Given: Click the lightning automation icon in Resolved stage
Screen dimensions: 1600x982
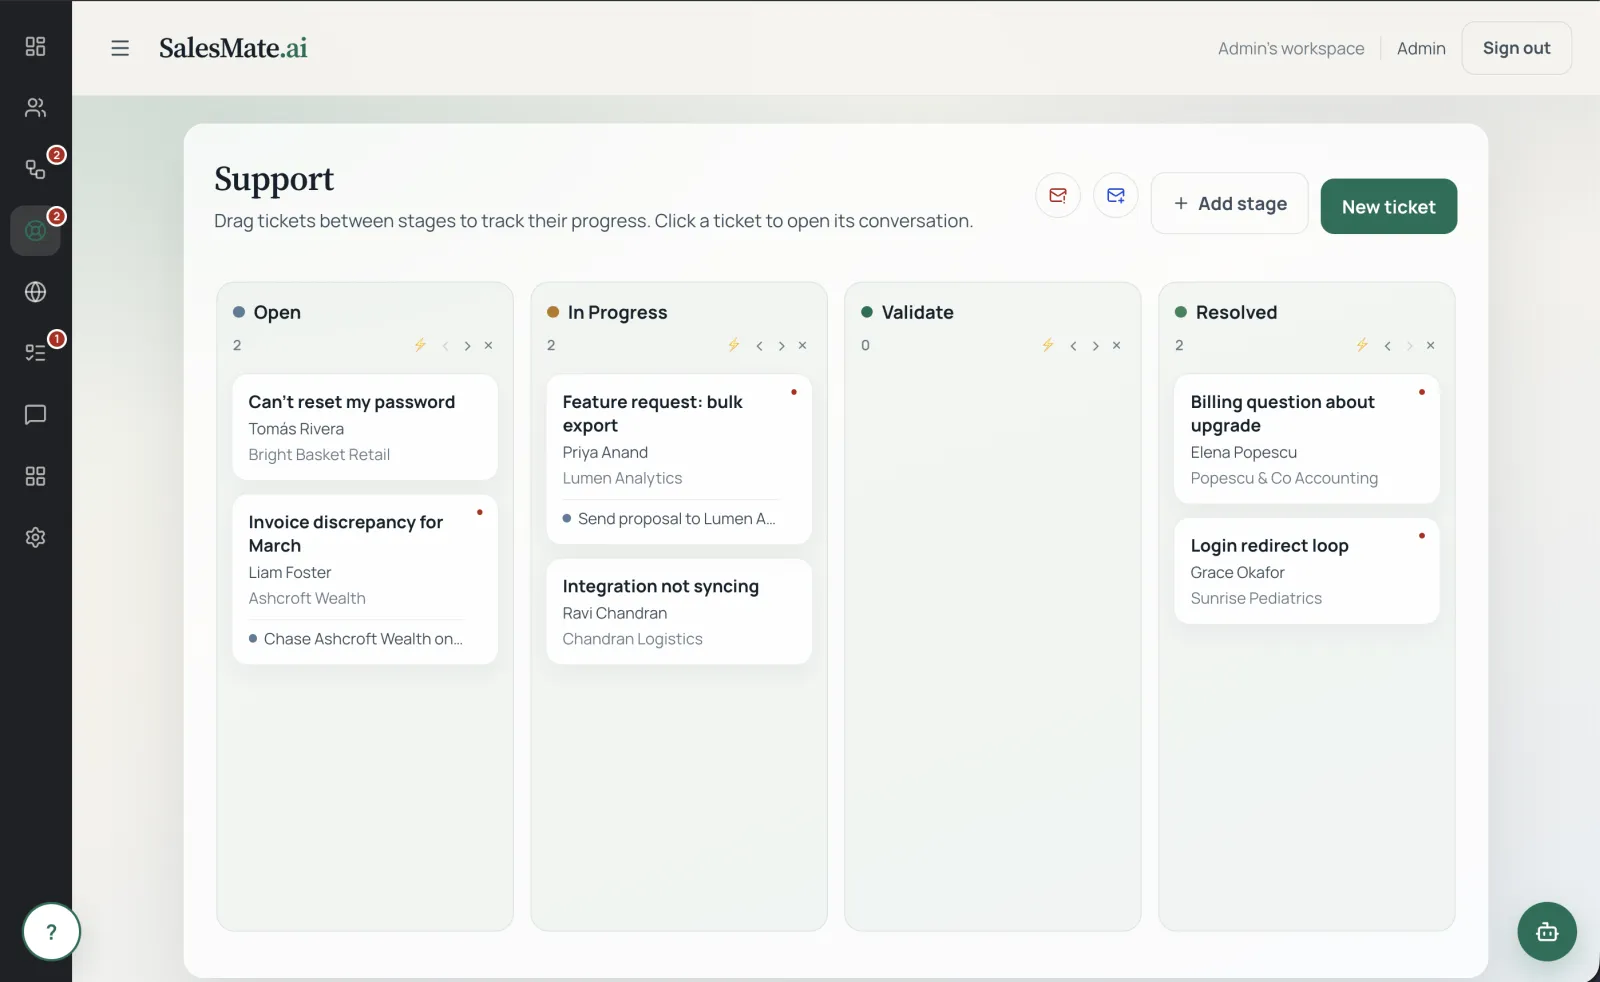Looking at the screenshot, I should pyautogui.click(x=1362, y=345).
